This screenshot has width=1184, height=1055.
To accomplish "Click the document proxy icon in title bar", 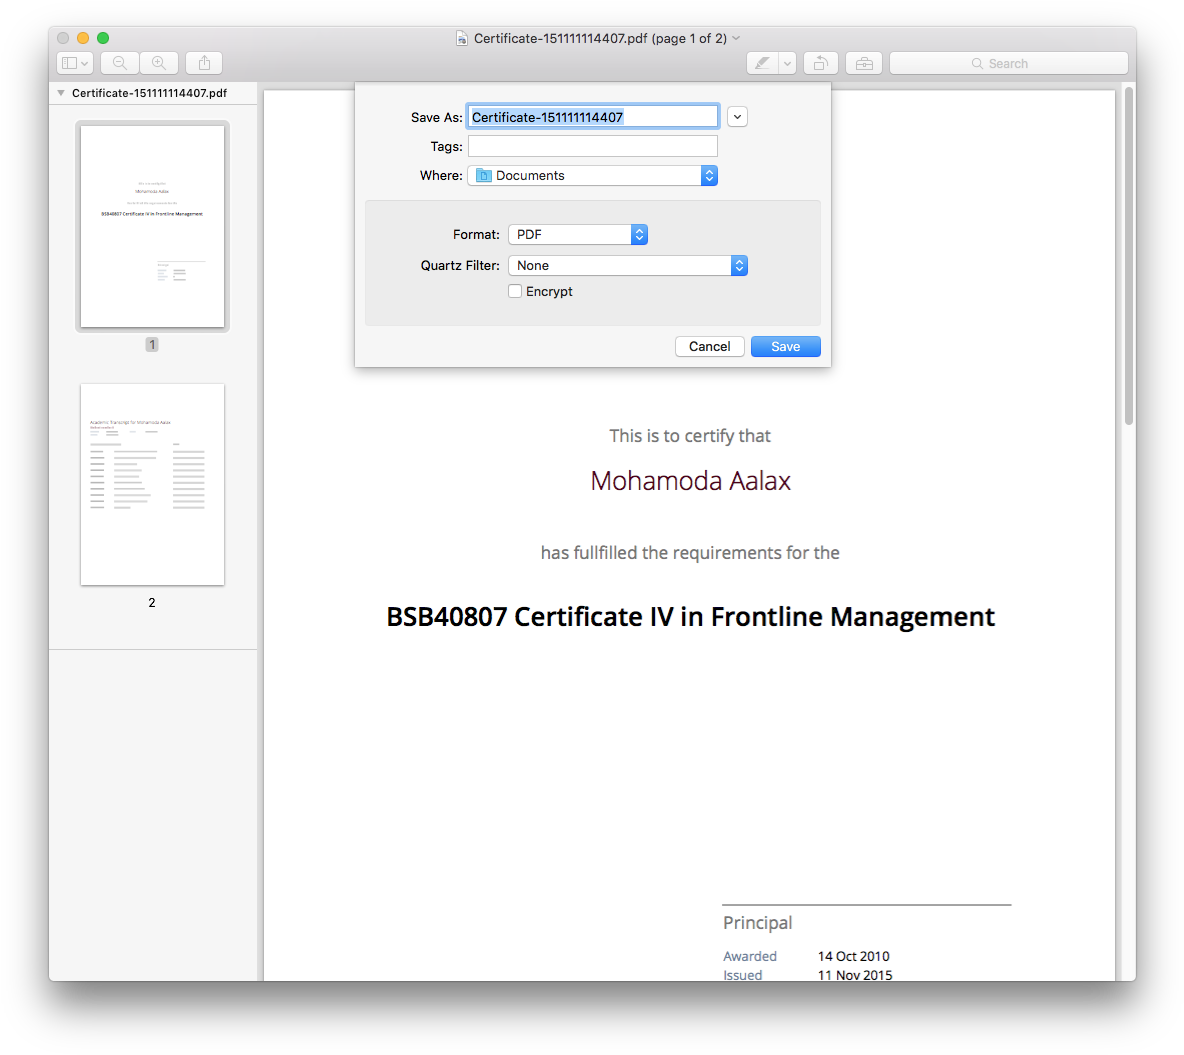I will tap(461, 39).
